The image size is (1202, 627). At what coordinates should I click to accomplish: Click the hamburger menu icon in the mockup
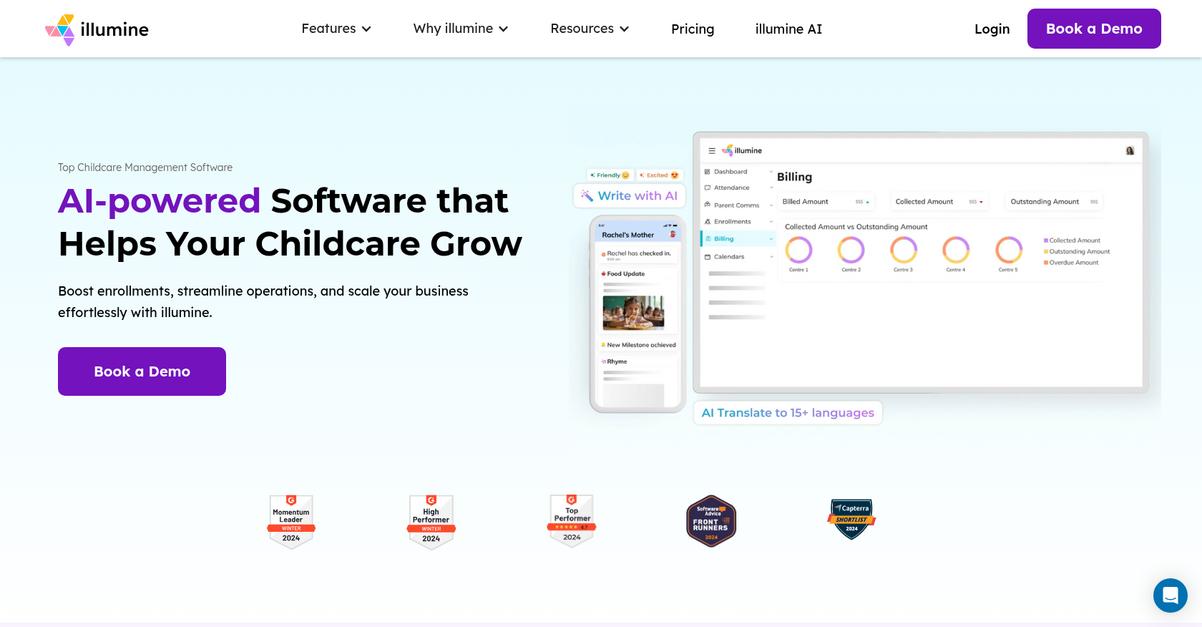pyautogui.click(x=712, y=151)
